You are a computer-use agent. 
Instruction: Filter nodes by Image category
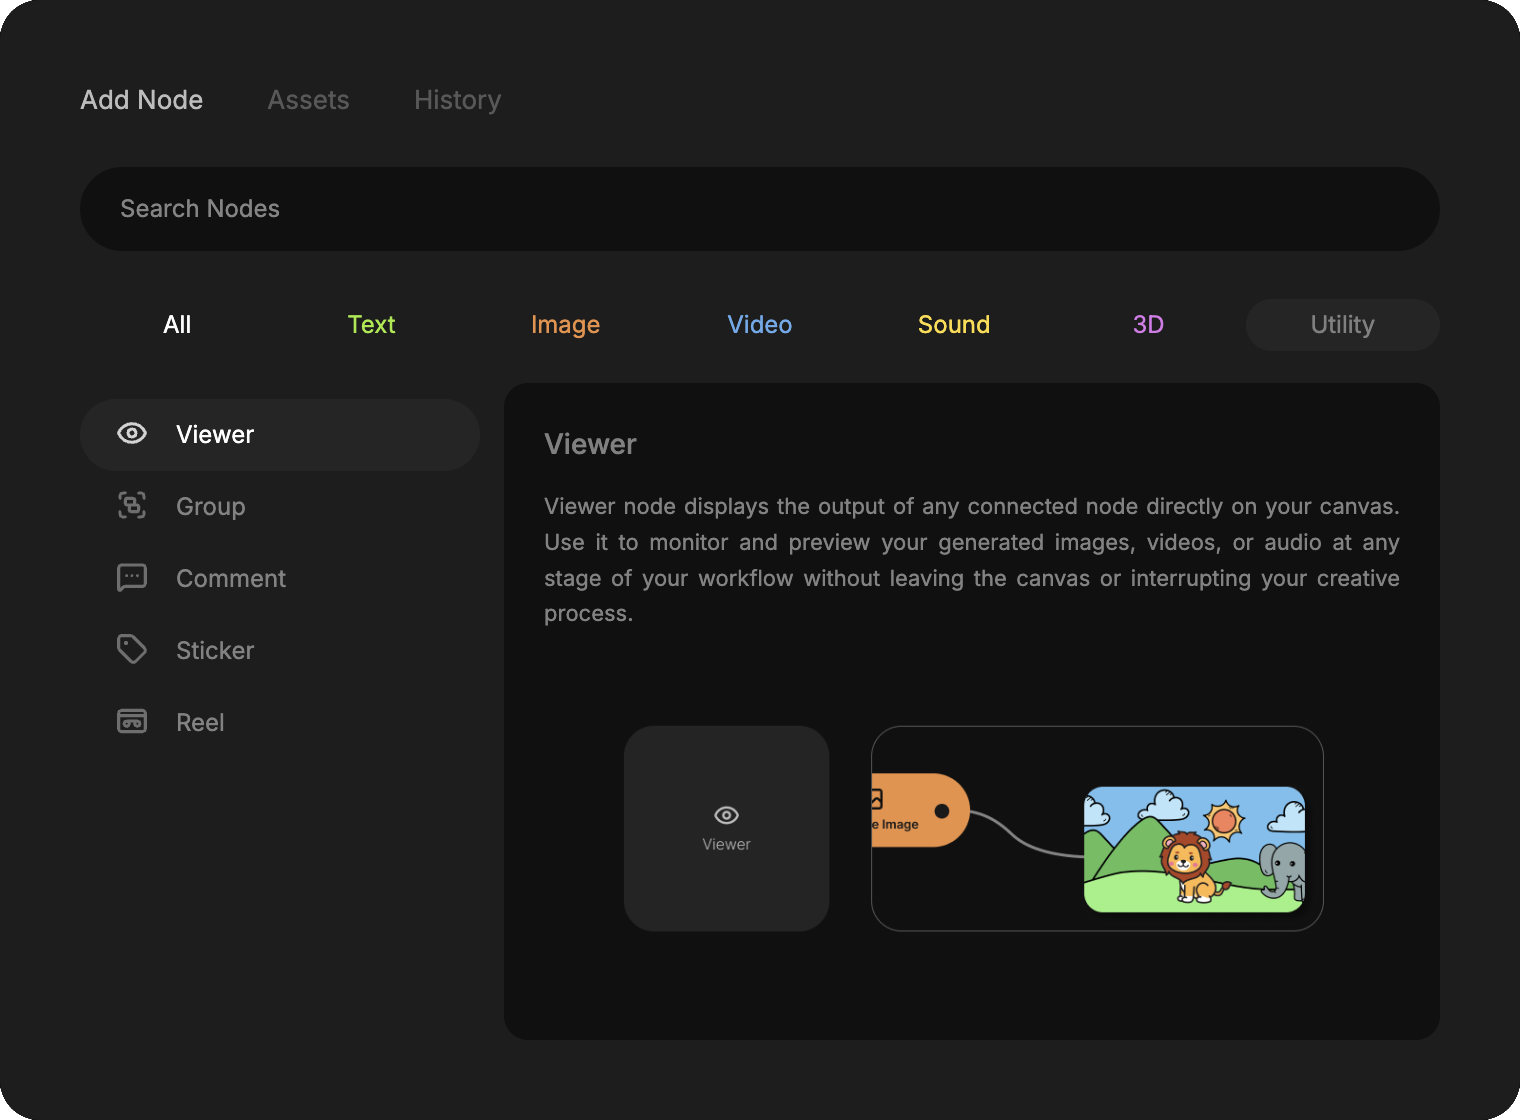(x=565, y=325)
